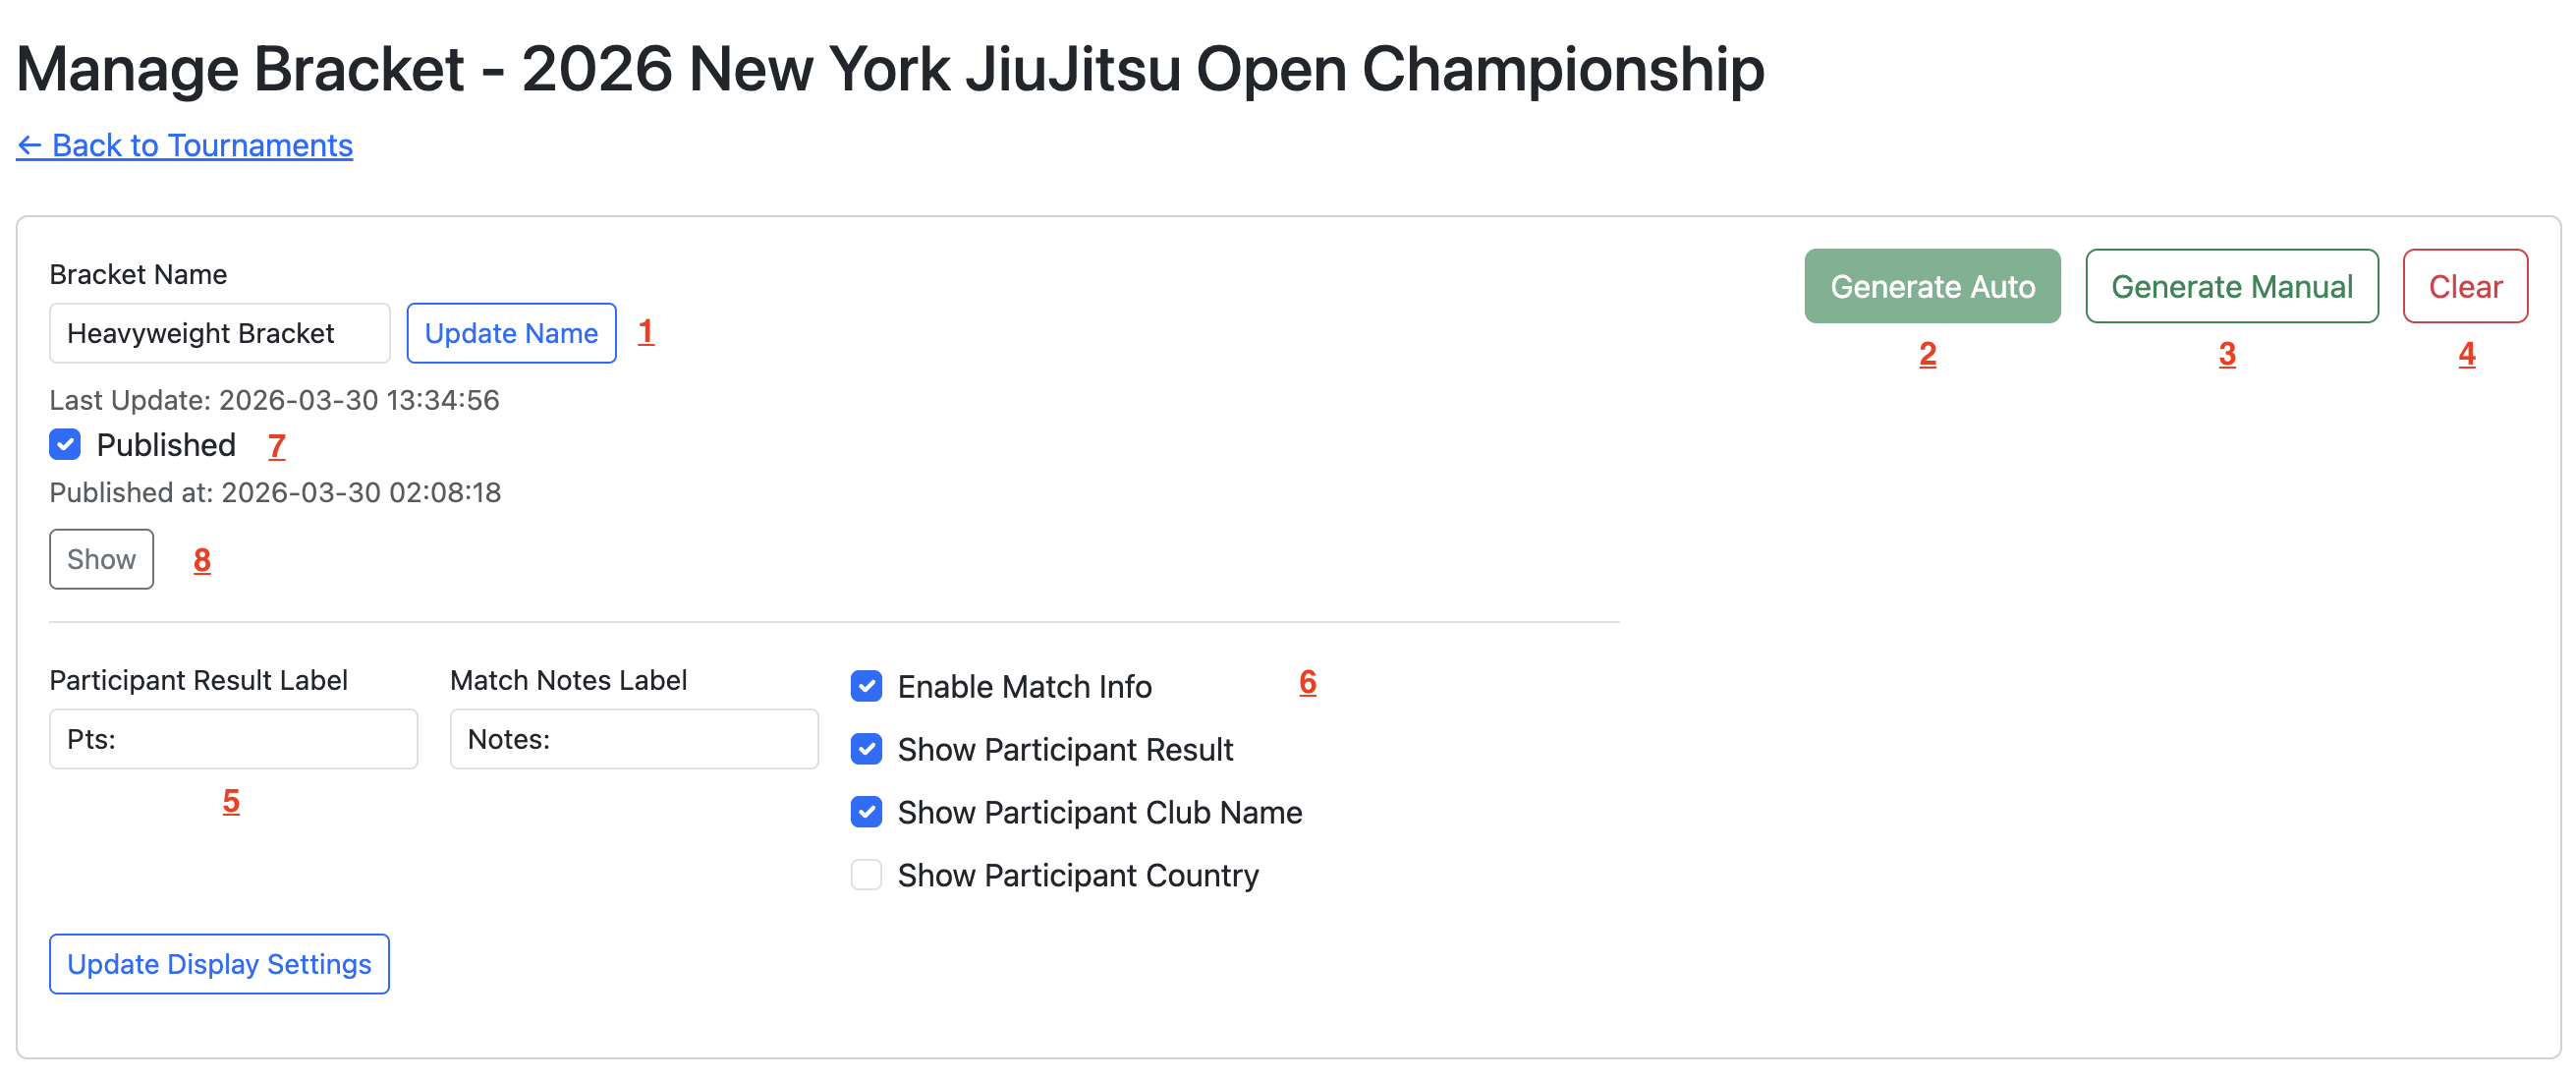Uncheck Show Participant Club Name
Viewport: 2576px width, 1079px height.
coord(866,812)
